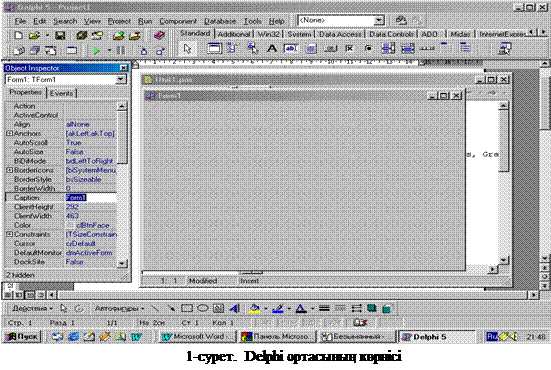Click the Open file folder icon
The image size is (551, 370).
point(34,35)
